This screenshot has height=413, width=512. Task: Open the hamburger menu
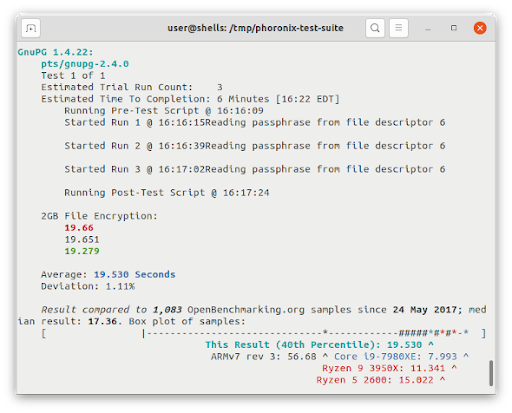[399, 28]
